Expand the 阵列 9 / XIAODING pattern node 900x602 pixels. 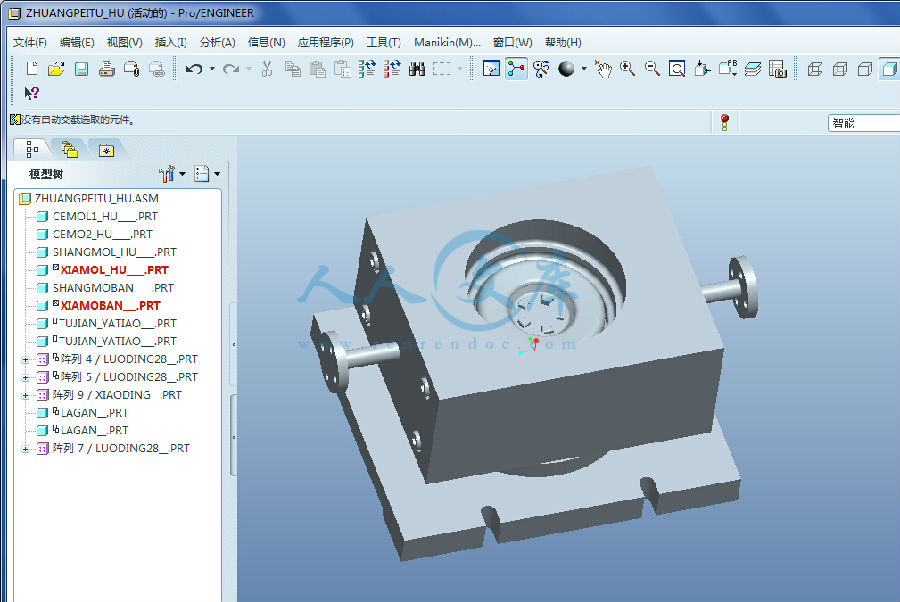pos(25,395)
